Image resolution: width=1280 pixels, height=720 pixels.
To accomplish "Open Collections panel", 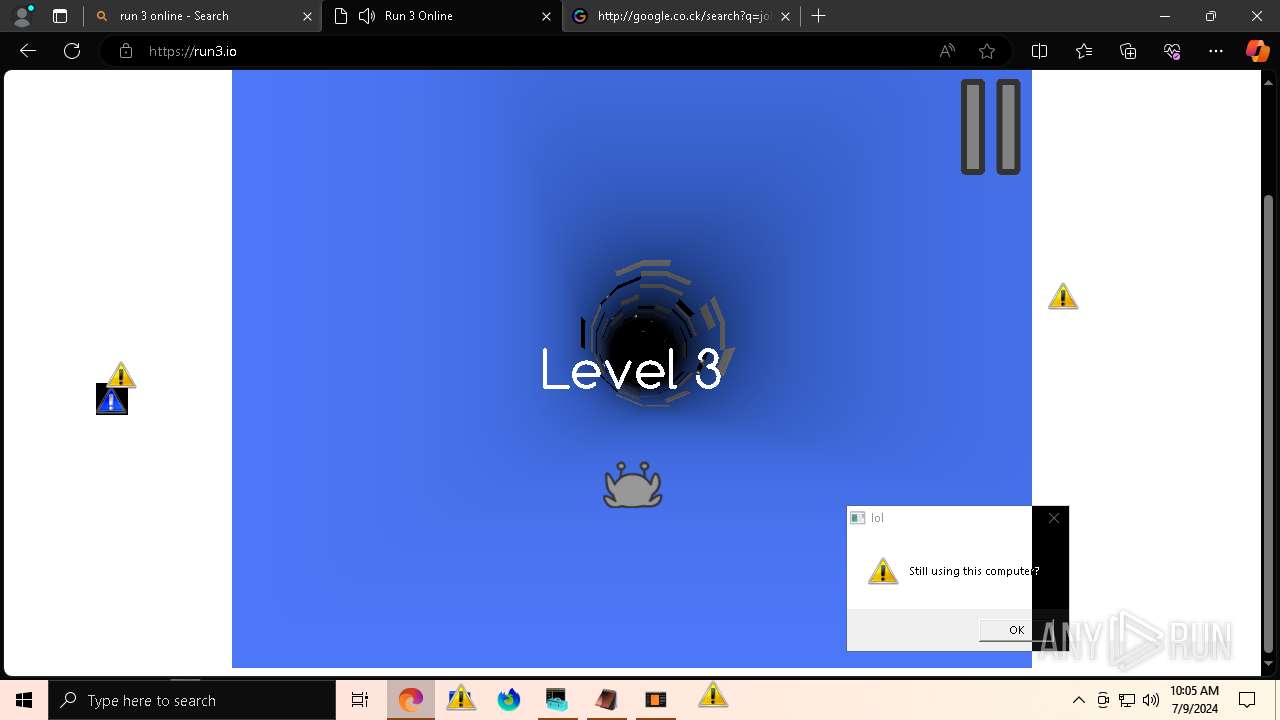I will click(1128, 51).
